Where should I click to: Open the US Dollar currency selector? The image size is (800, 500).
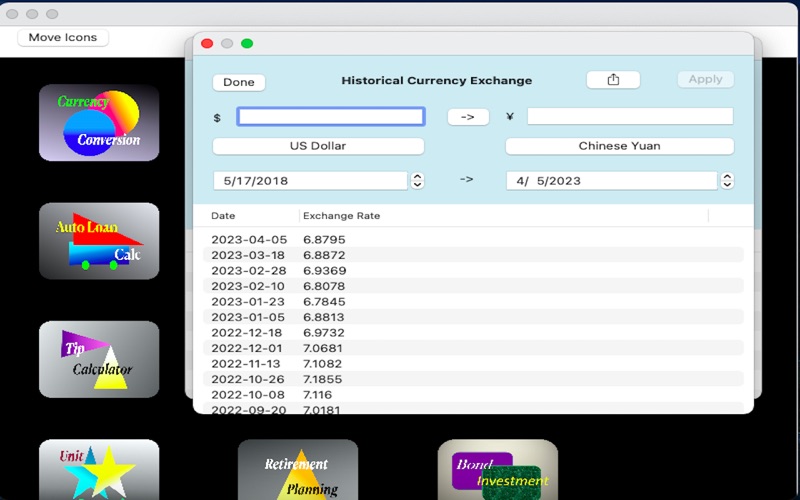pyautogui.click(x=318, y=146)
